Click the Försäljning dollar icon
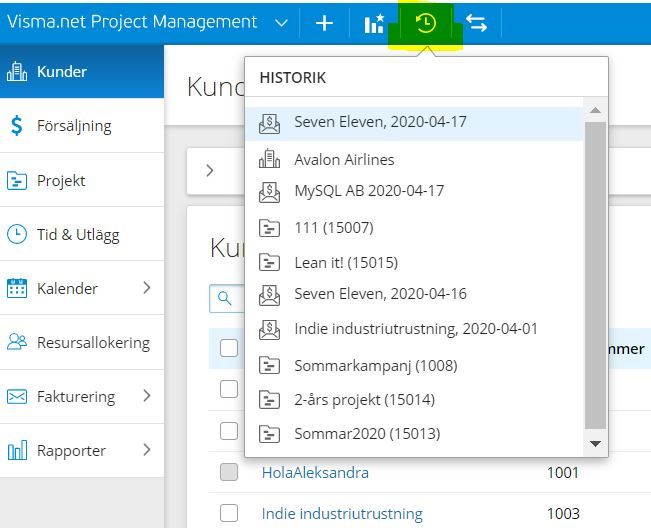This screenshot has height=528, width=651. pos(17,125)
